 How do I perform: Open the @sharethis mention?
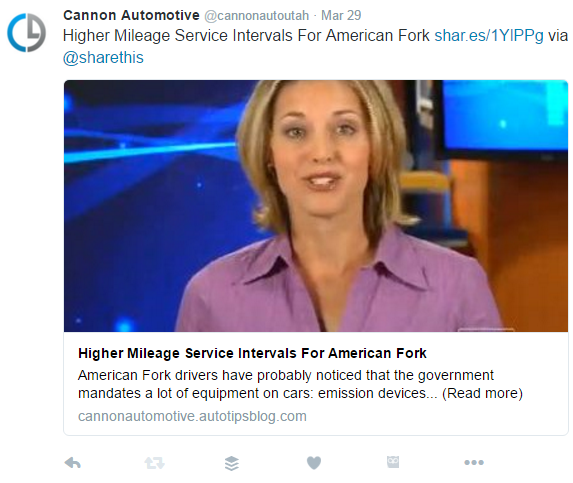point(103,58)
